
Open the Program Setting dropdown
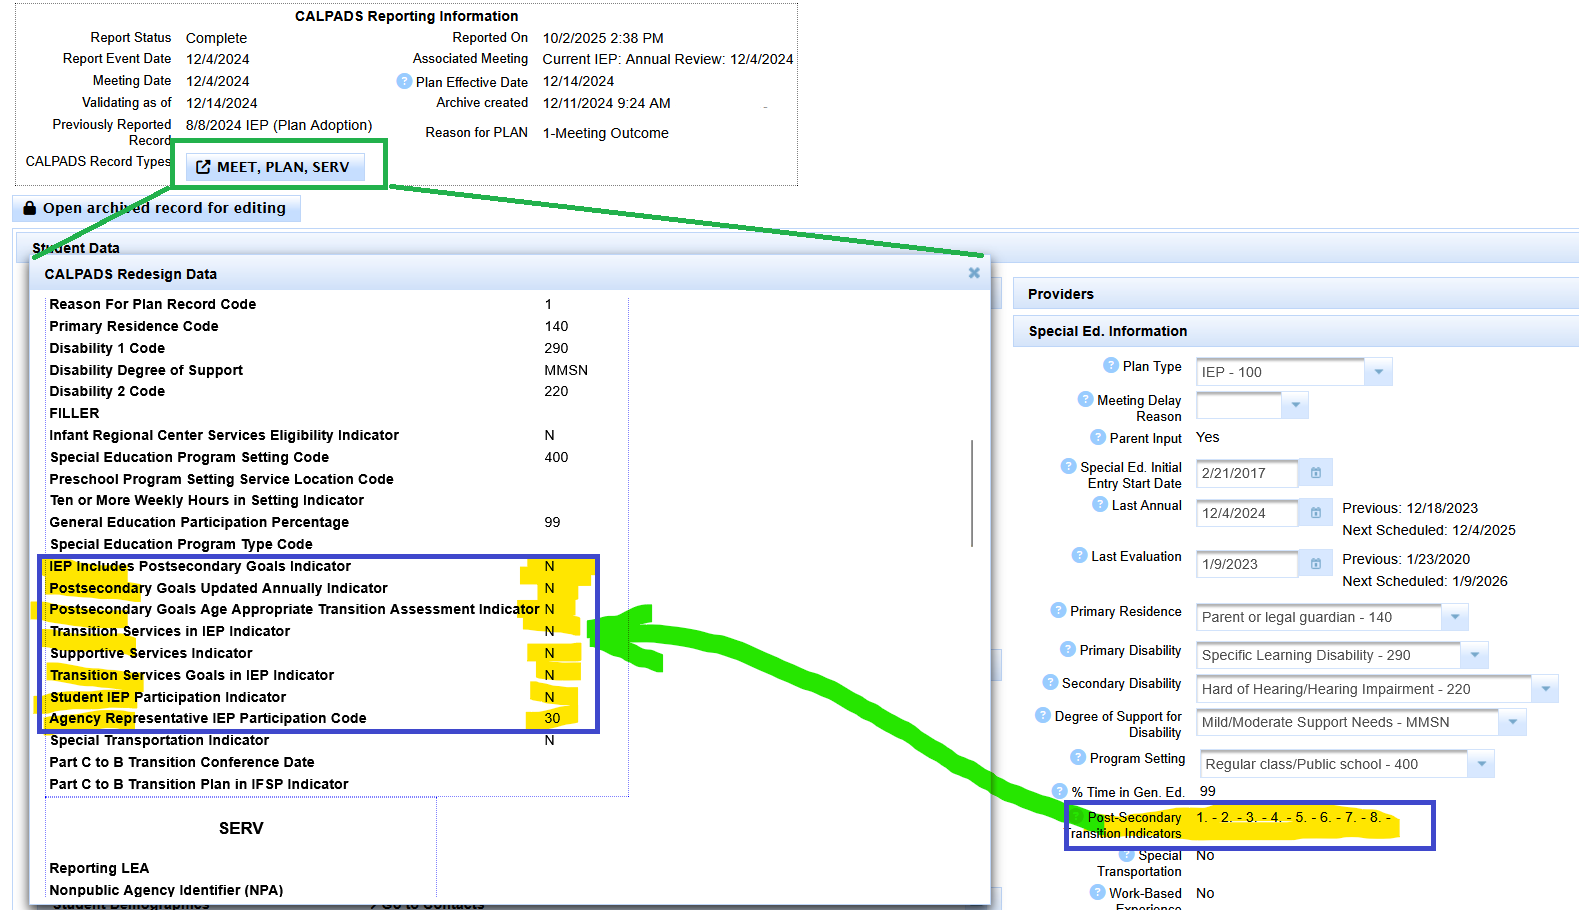[1481, 764]
